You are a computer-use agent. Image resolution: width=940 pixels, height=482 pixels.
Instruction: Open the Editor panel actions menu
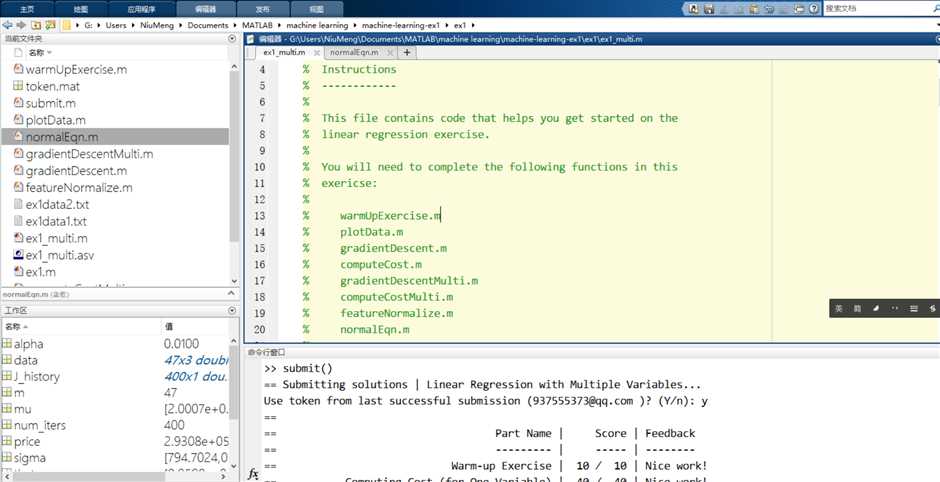coord(936,39)
